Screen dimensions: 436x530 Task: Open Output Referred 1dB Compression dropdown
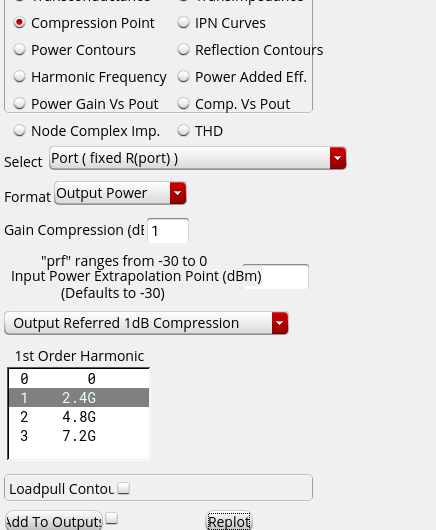(146, 323)
